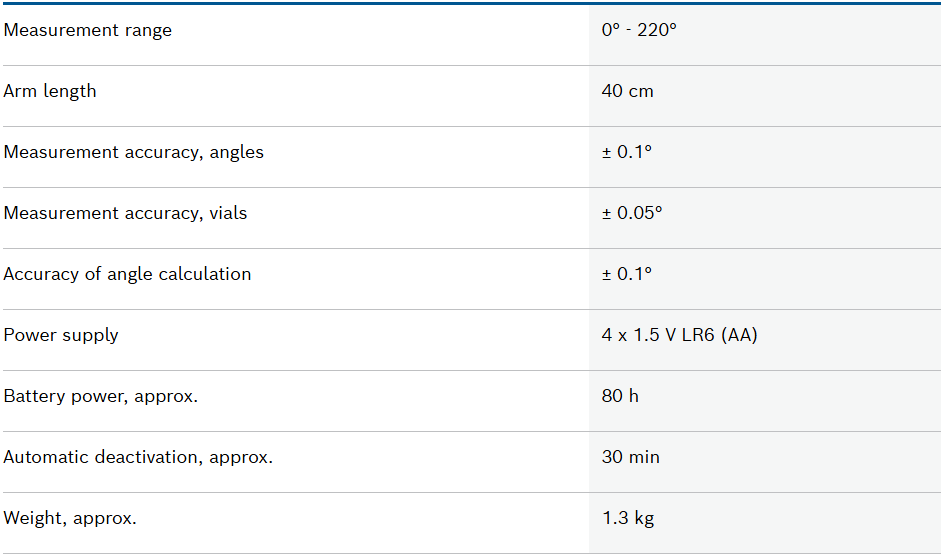
Task: Click the "Measurement range" label
Action: pyautogui.click(x=88, y=30)
